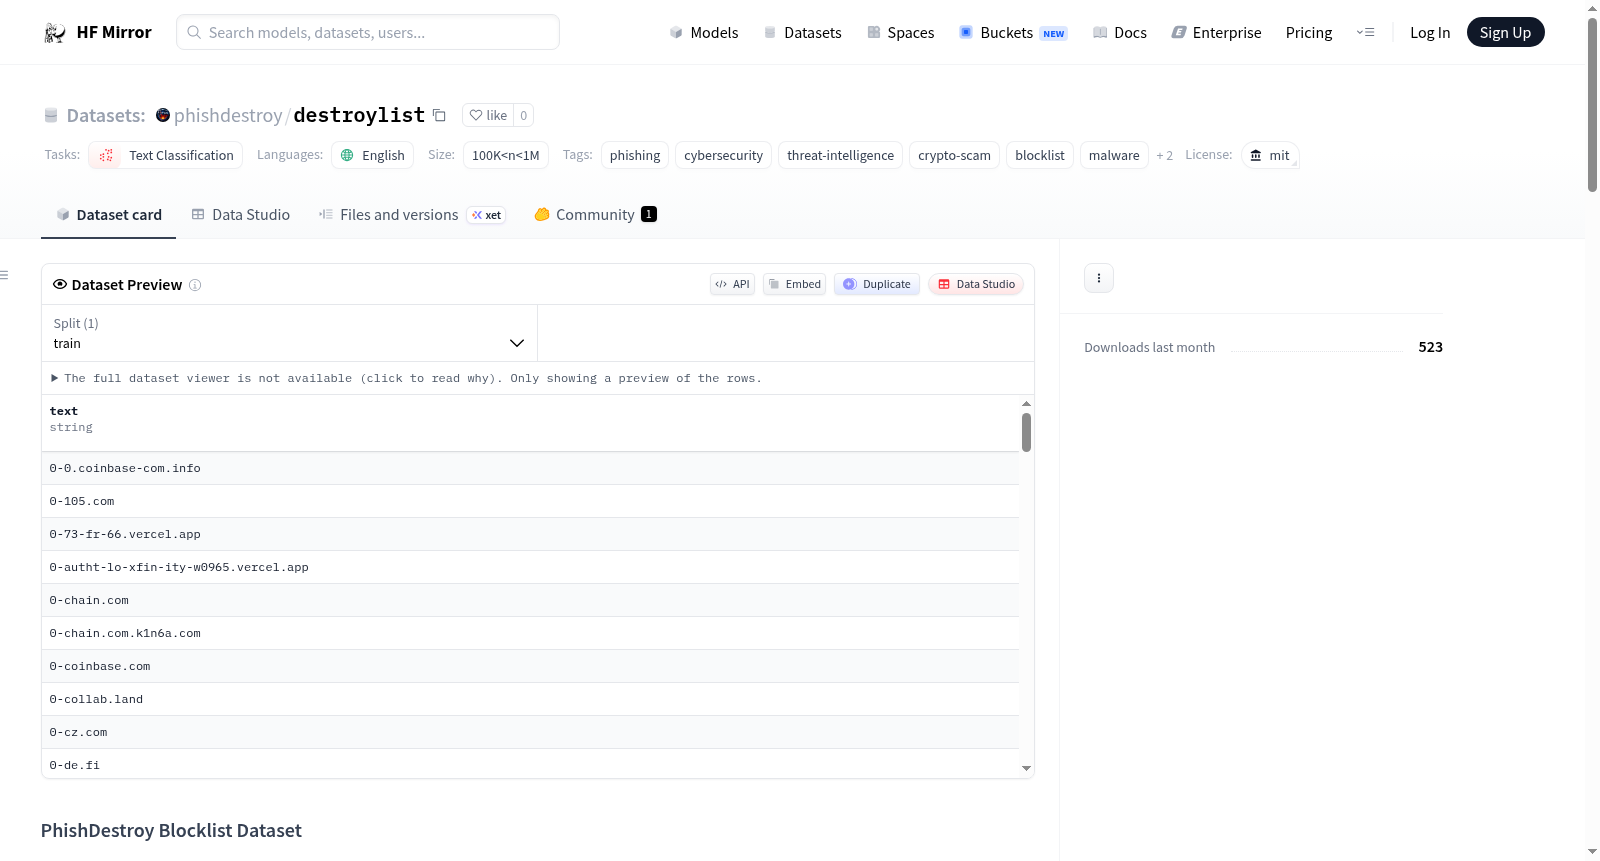
Task: Open the Models page
Action: tap(704, 33)
